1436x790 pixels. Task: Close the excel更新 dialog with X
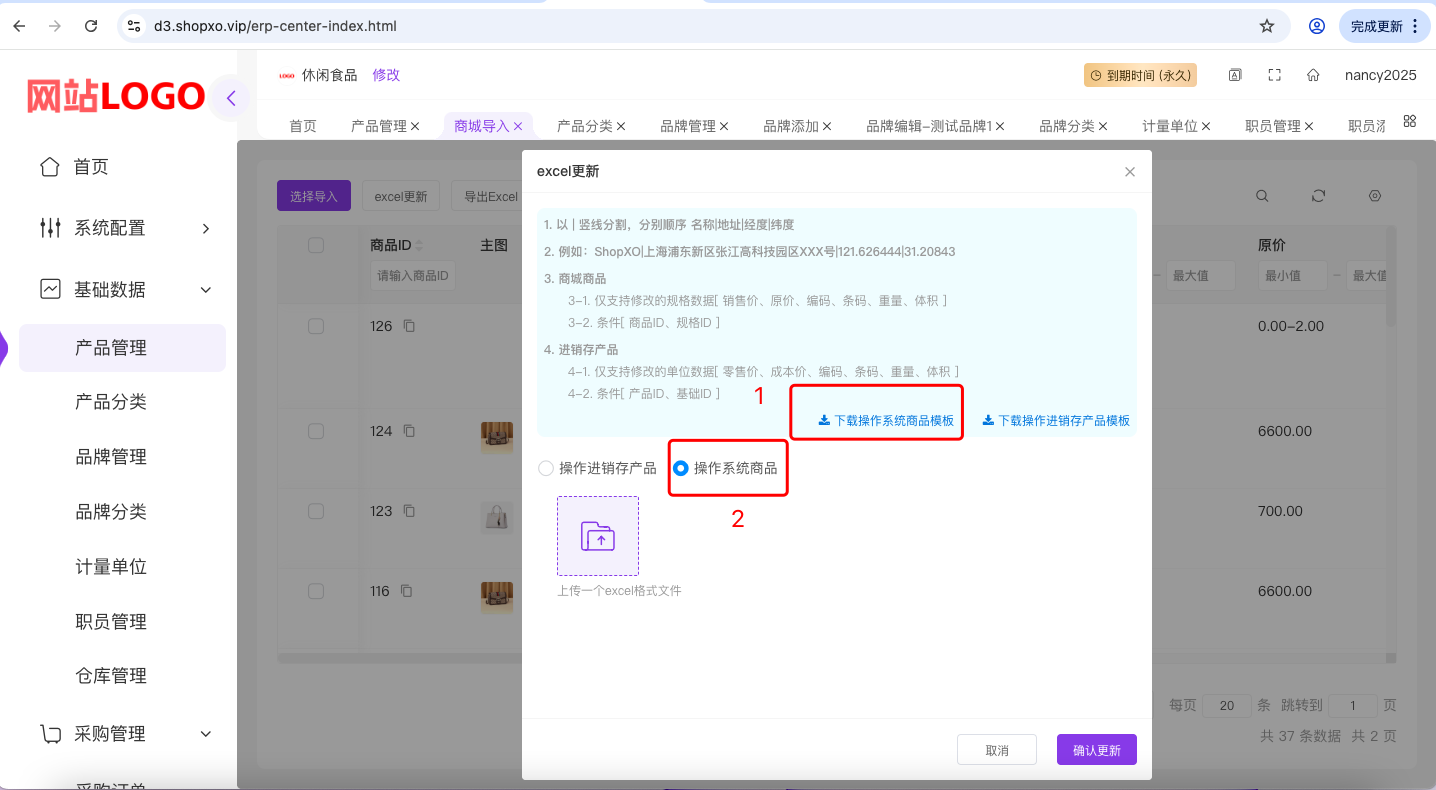(x=1130, y=172)
